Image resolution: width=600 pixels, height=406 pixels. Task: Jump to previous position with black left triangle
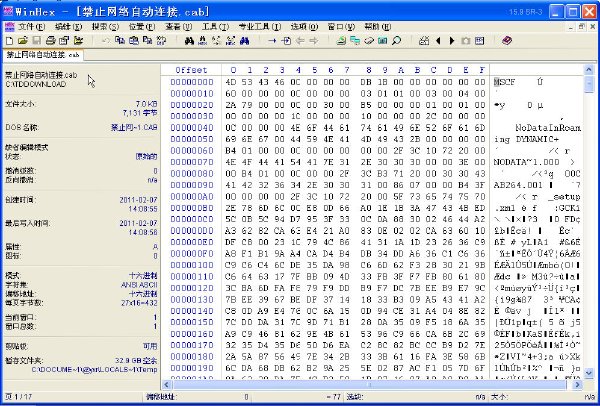pyautogui.click(x=438, y=41)
